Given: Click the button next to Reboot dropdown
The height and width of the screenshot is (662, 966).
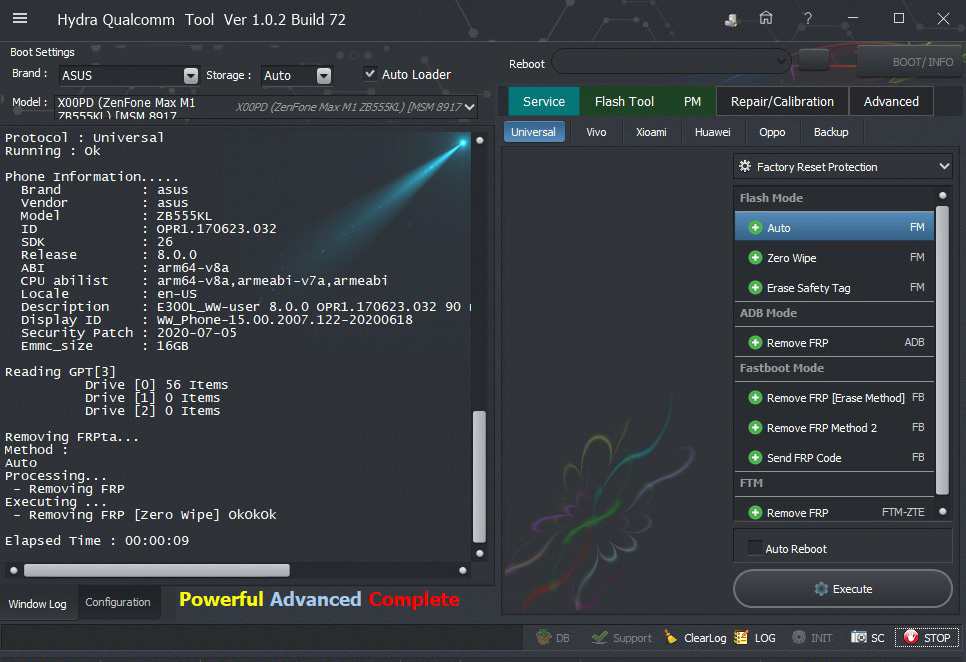Looking at the screenshot, I should pyautogui.click(x=814, y=60).
